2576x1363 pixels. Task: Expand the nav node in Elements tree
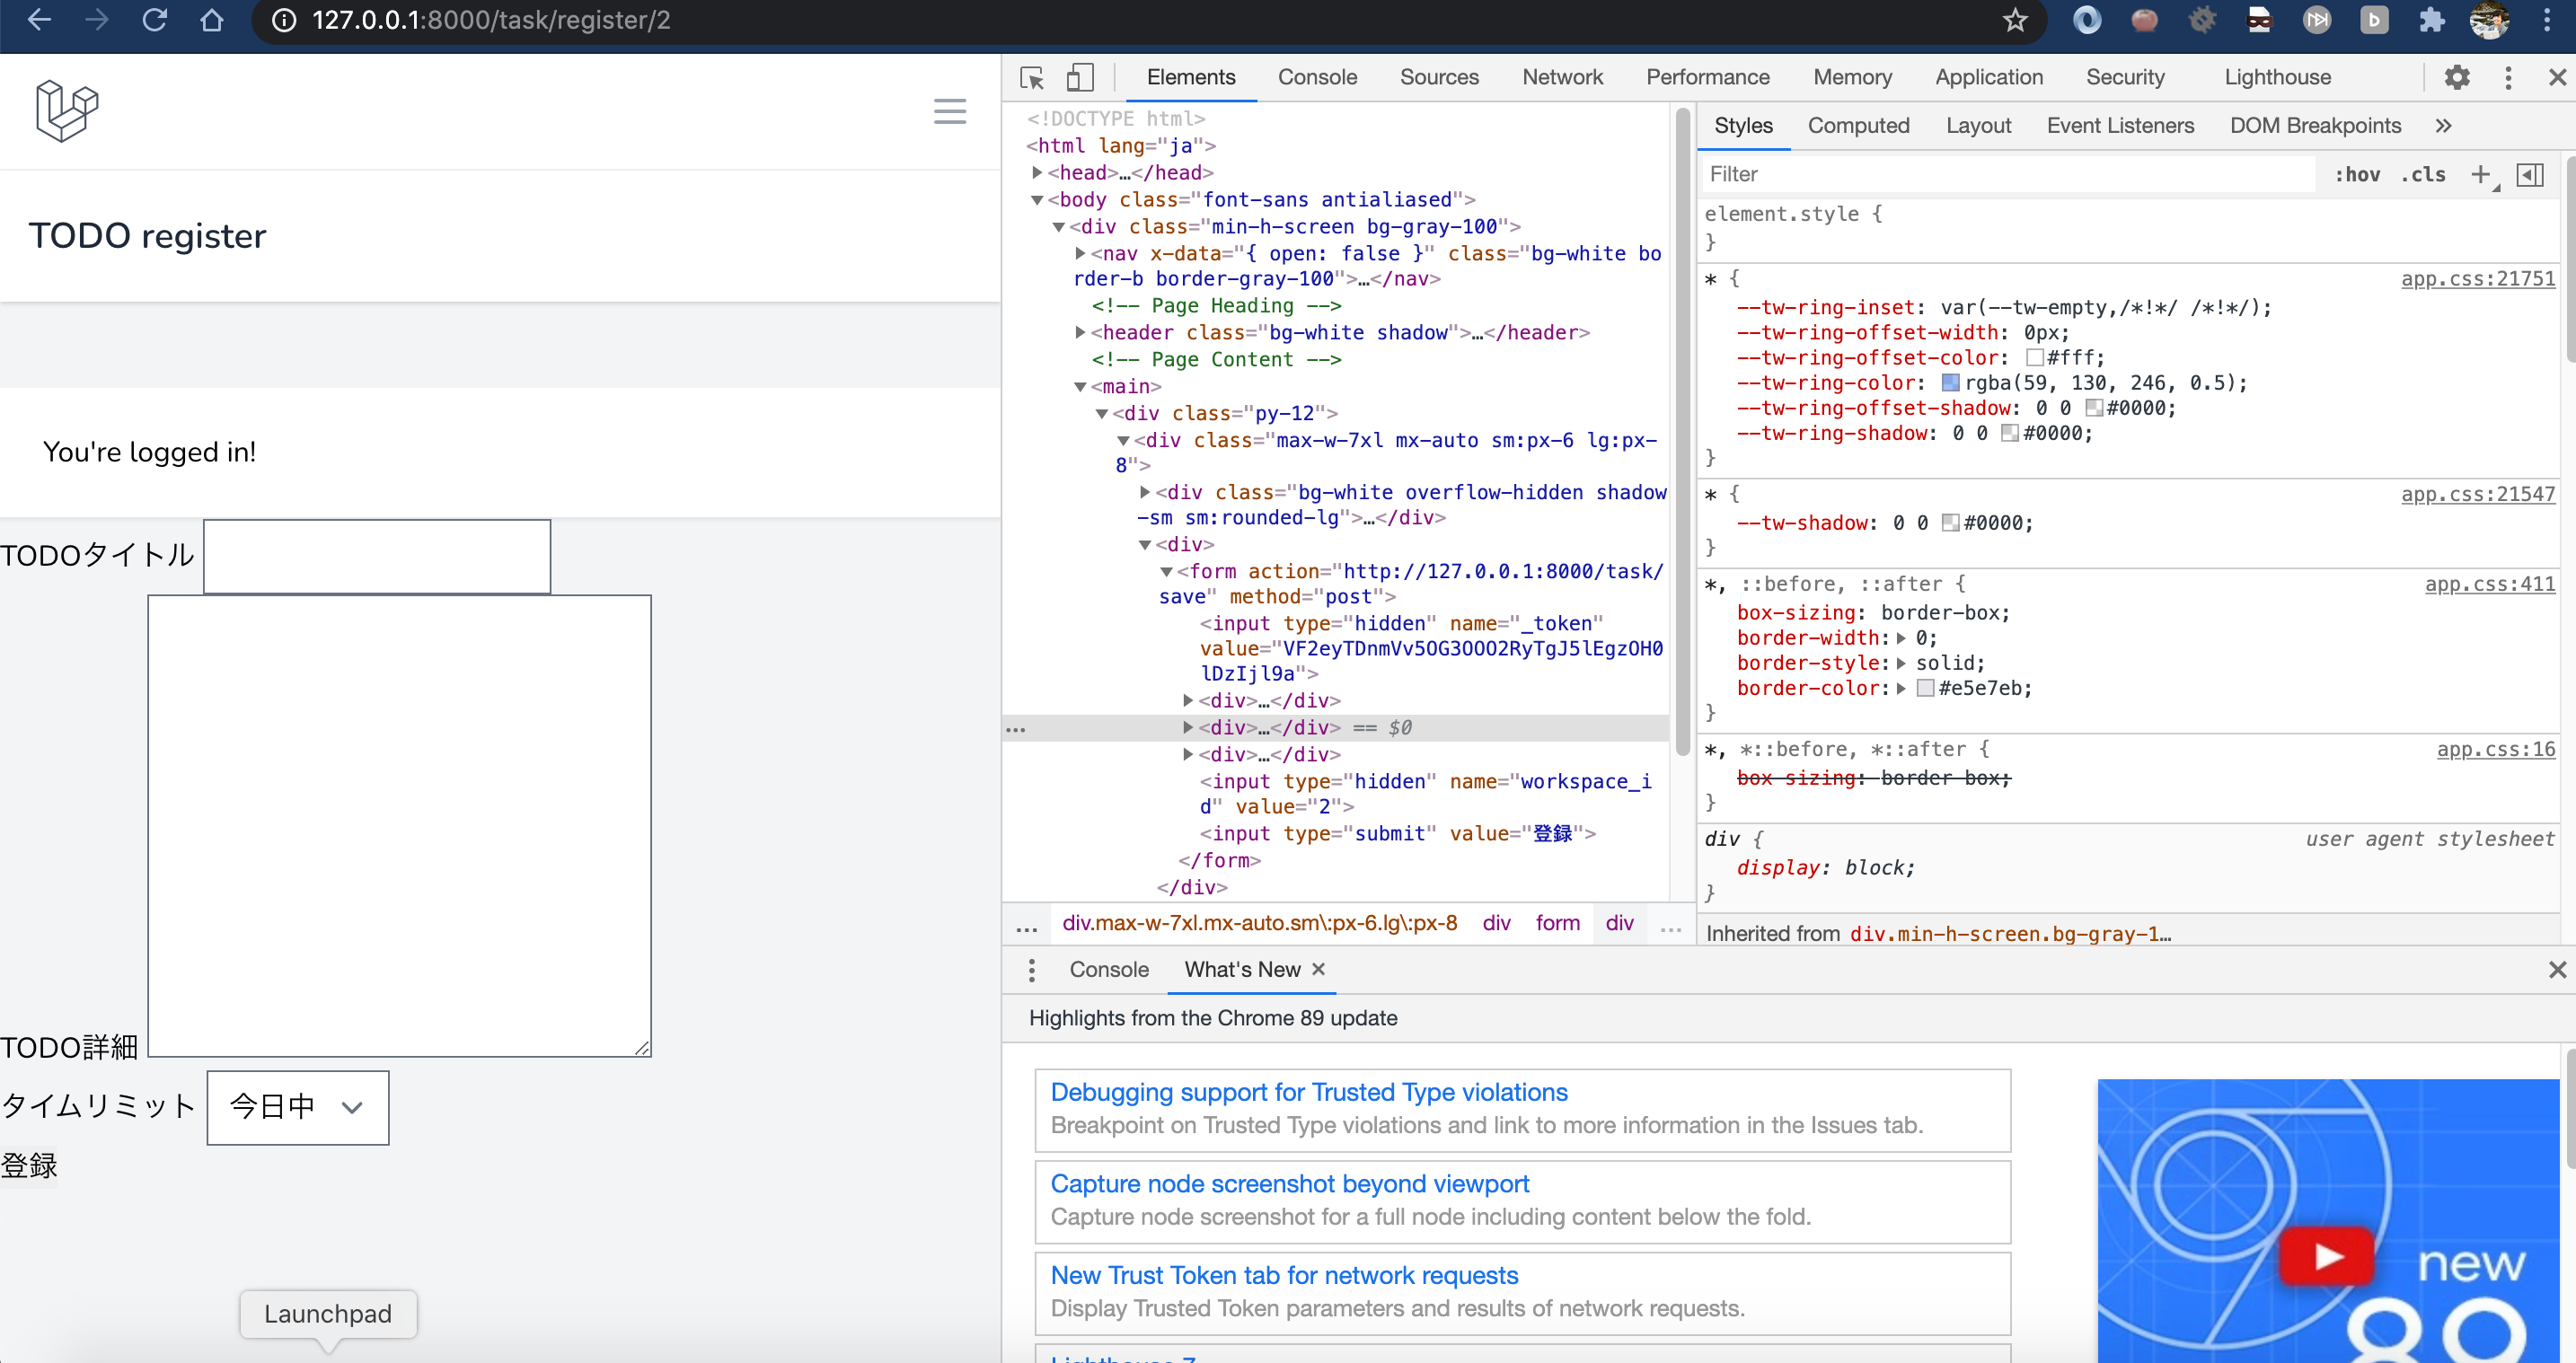(1078, 253)
